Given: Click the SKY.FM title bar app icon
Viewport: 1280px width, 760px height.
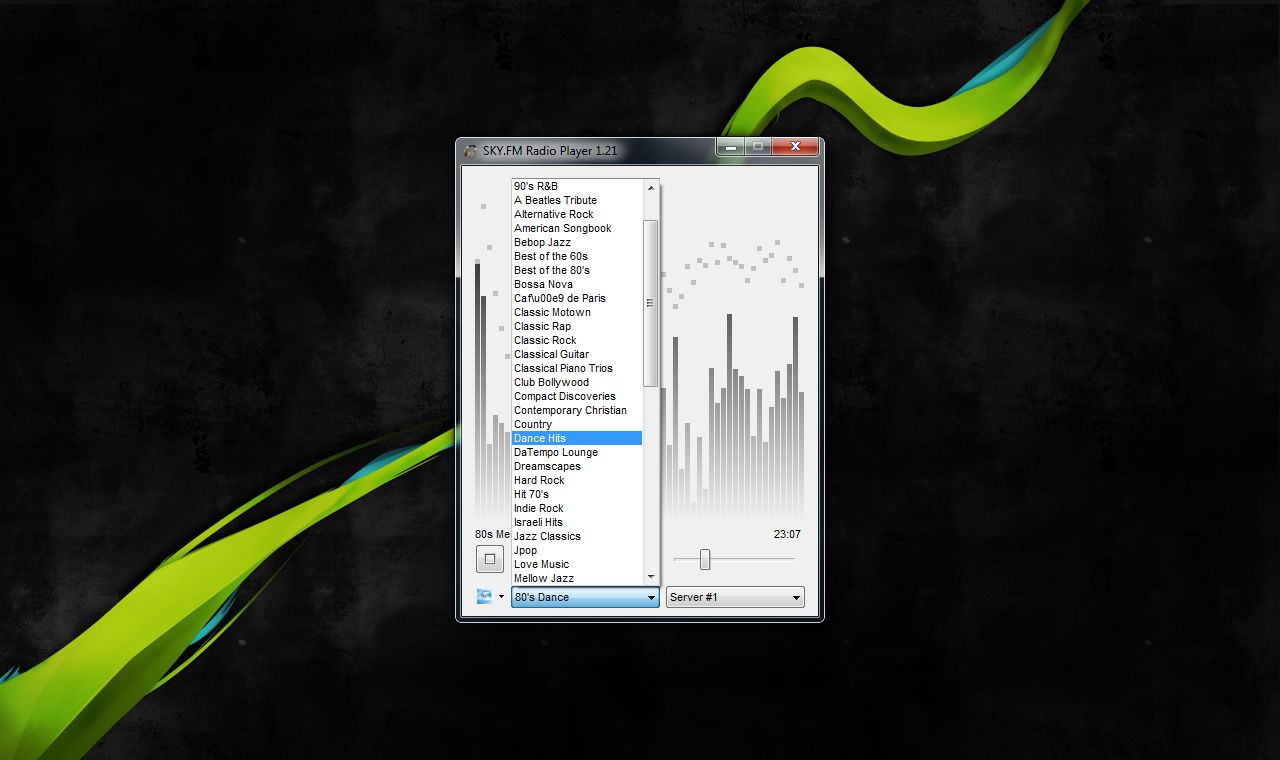Looking at the screenshot, I should pos(471,151).
